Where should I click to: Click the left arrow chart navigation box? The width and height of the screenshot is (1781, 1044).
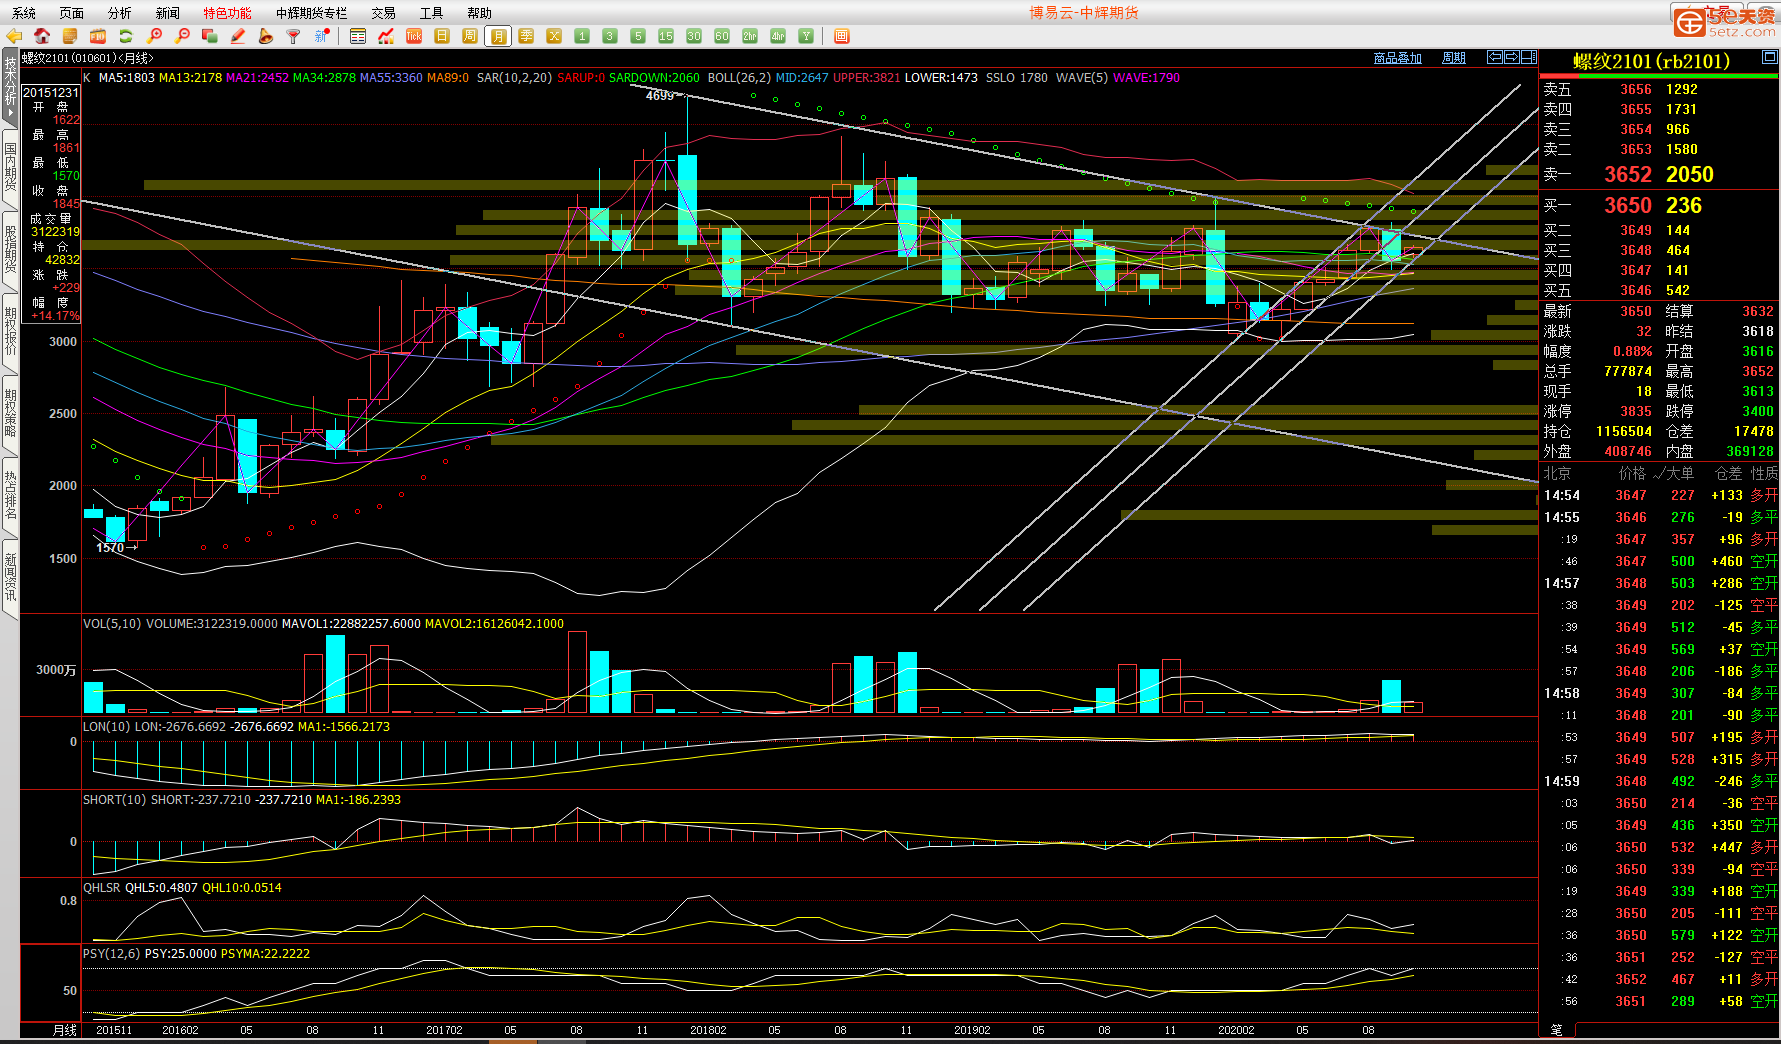(1495, 57)
